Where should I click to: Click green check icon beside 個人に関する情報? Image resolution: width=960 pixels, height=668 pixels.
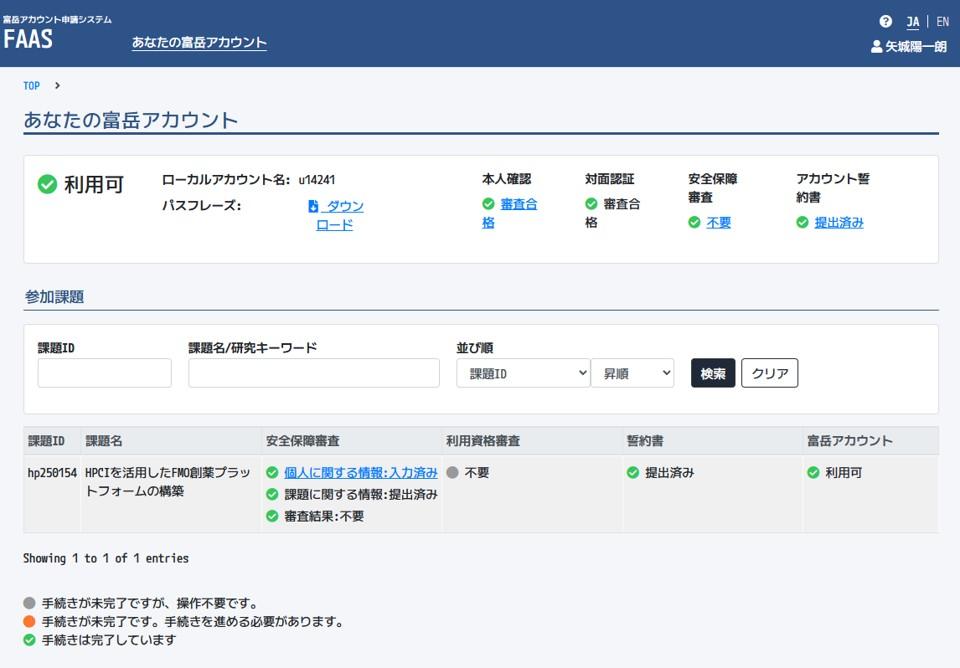[272, 472]
